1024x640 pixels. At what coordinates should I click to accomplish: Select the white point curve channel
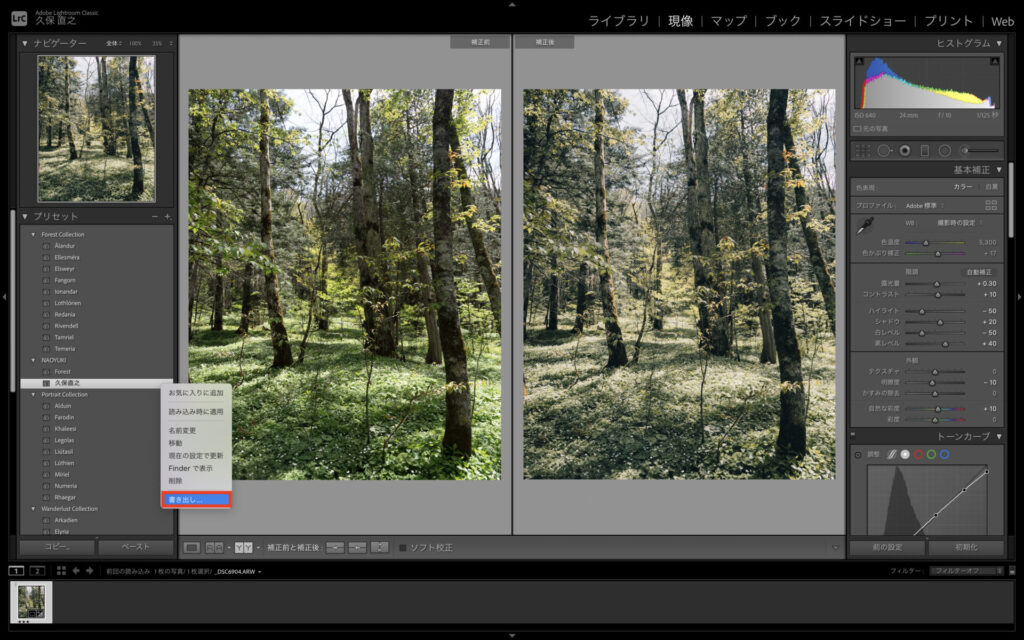tap(905, 455)
